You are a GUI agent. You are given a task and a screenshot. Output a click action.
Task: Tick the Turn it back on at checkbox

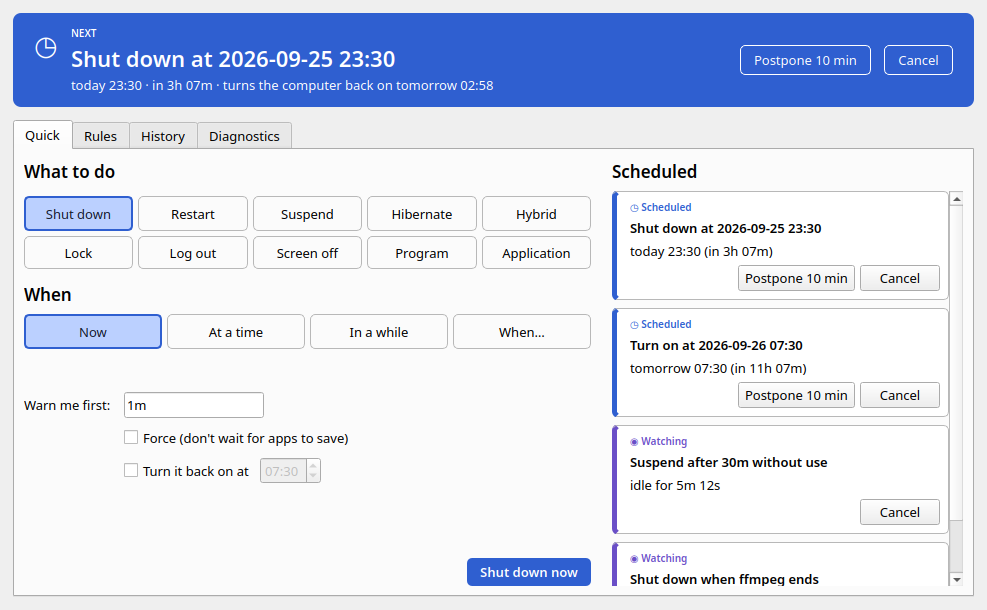pyautogui.click(x=131, y=470)
